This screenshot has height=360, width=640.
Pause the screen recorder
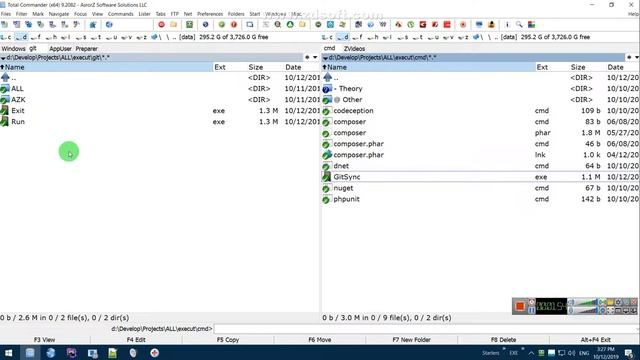531,311
